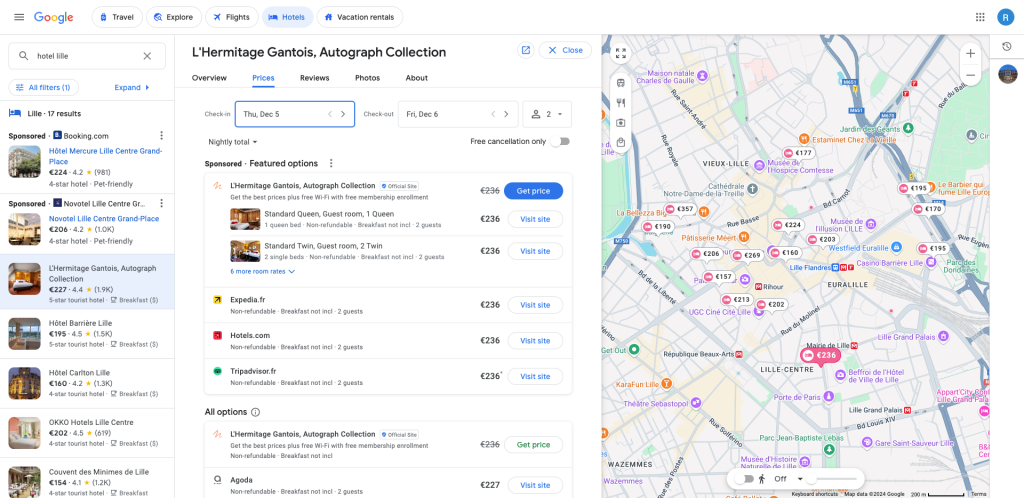Show shopping layer on the map
The image size is (1024, 498).
click(620, 142)
